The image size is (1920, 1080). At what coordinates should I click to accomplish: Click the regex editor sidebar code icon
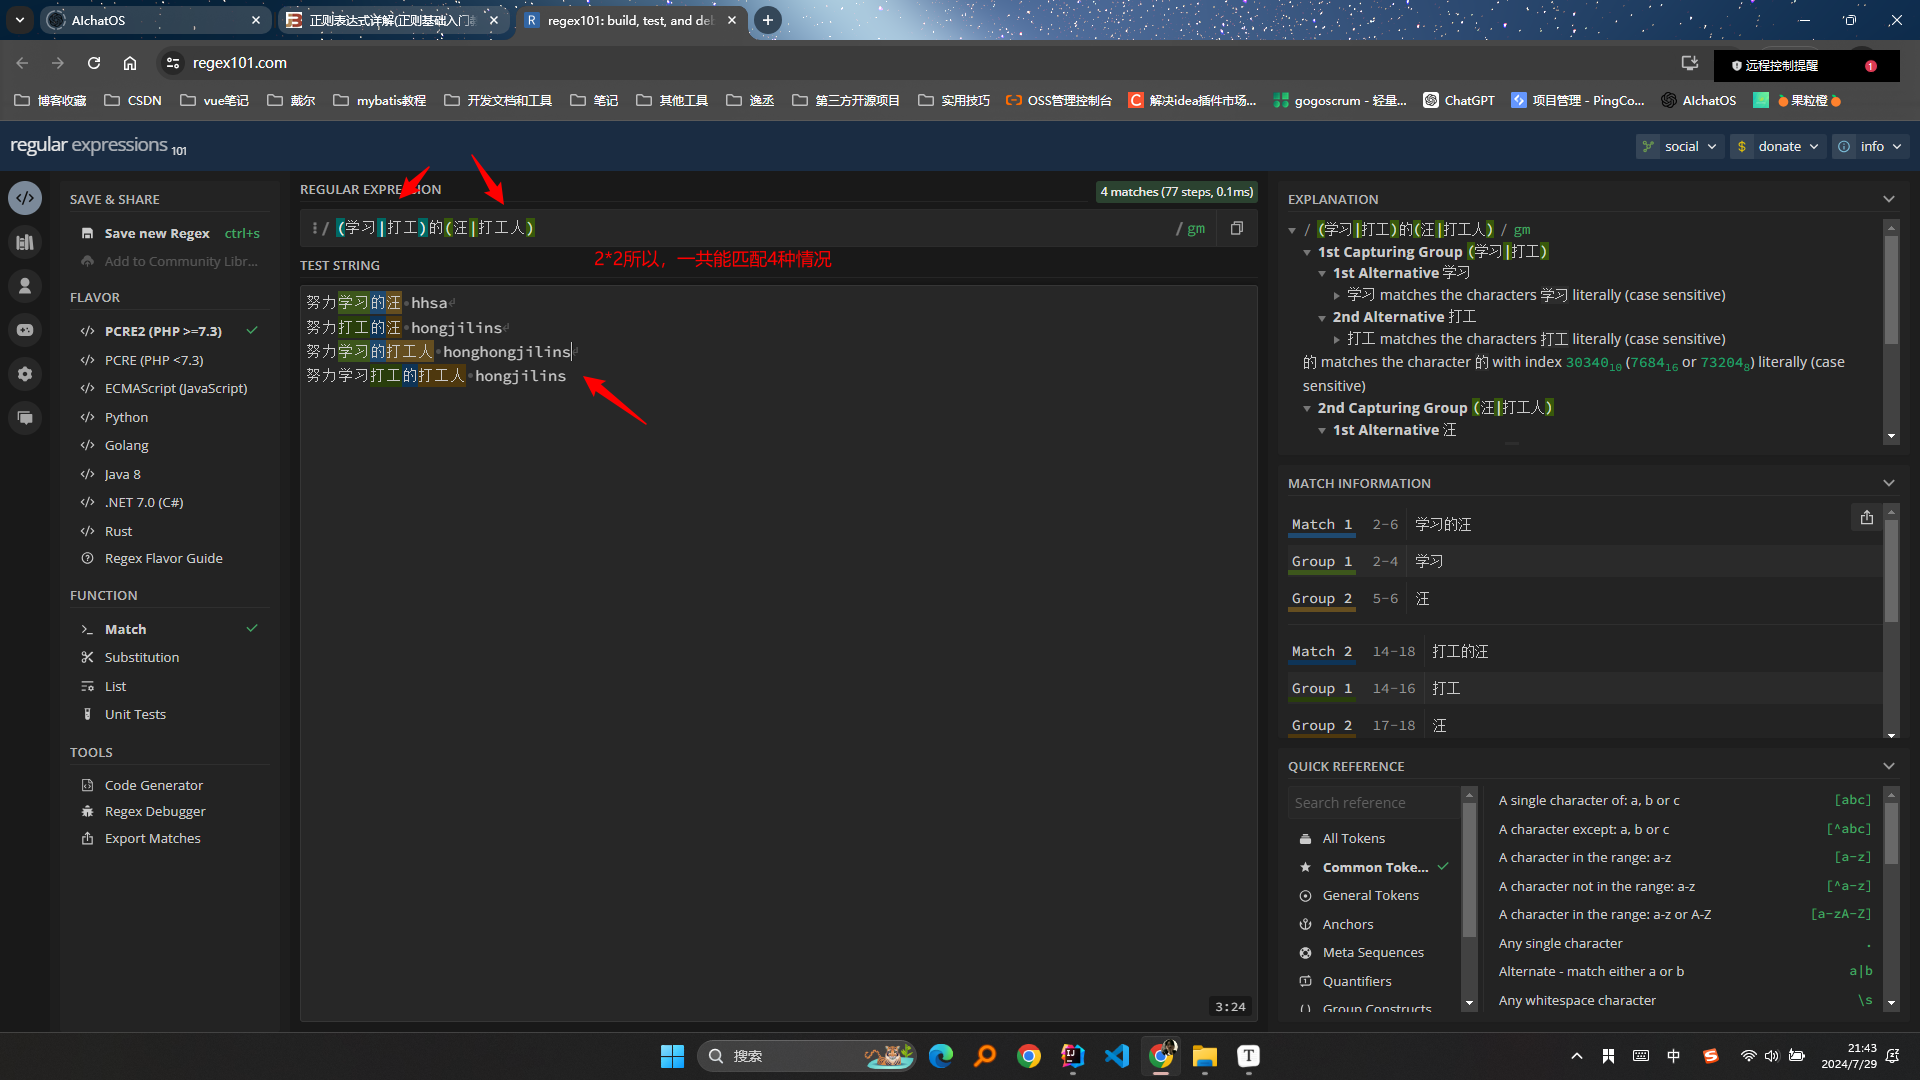click(x=25, y=198)
